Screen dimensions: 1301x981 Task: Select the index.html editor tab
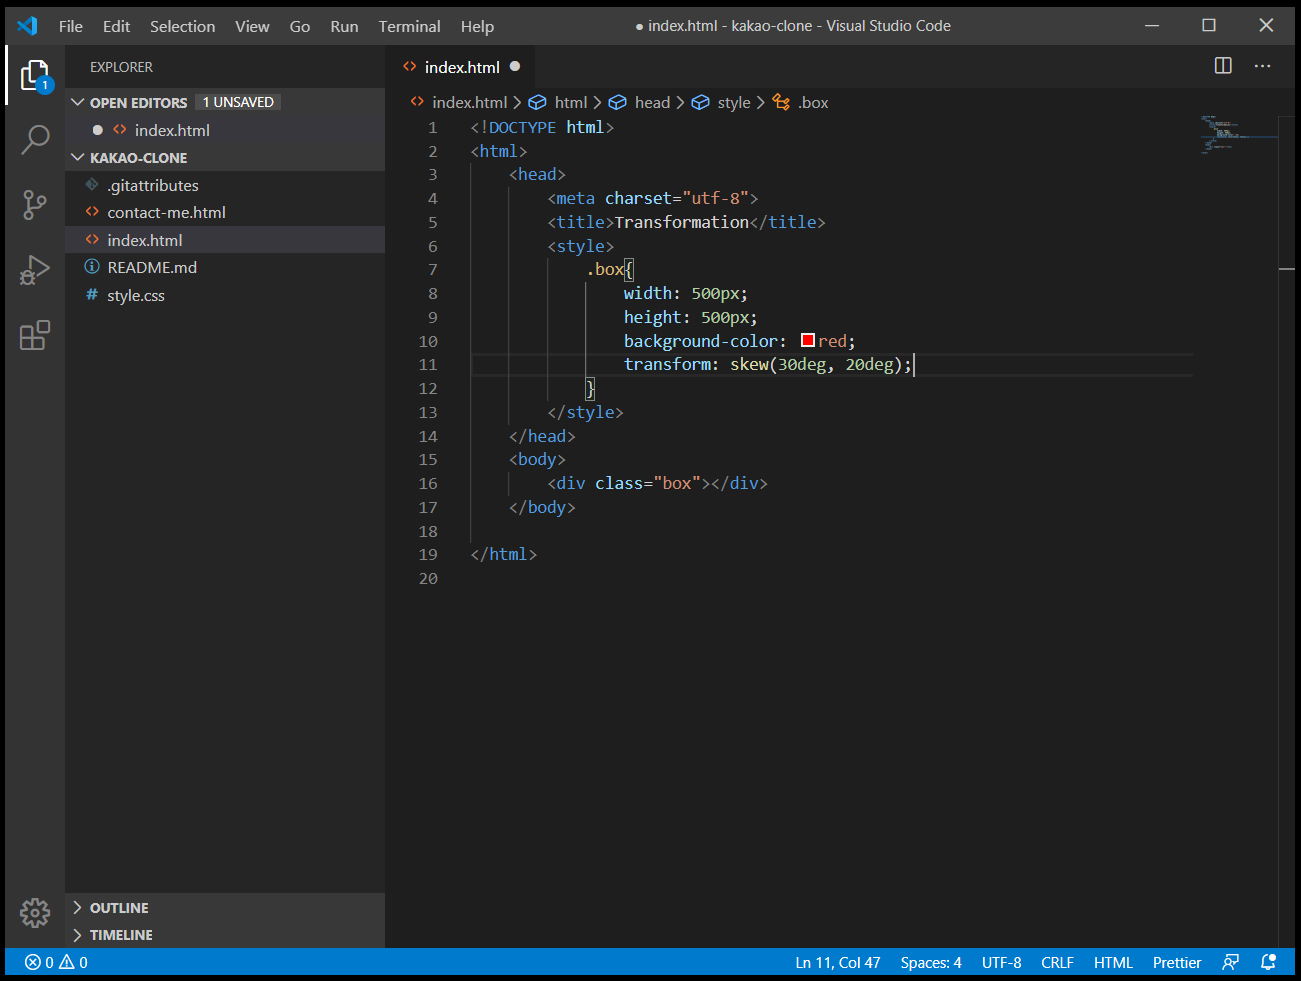[461, 67]
